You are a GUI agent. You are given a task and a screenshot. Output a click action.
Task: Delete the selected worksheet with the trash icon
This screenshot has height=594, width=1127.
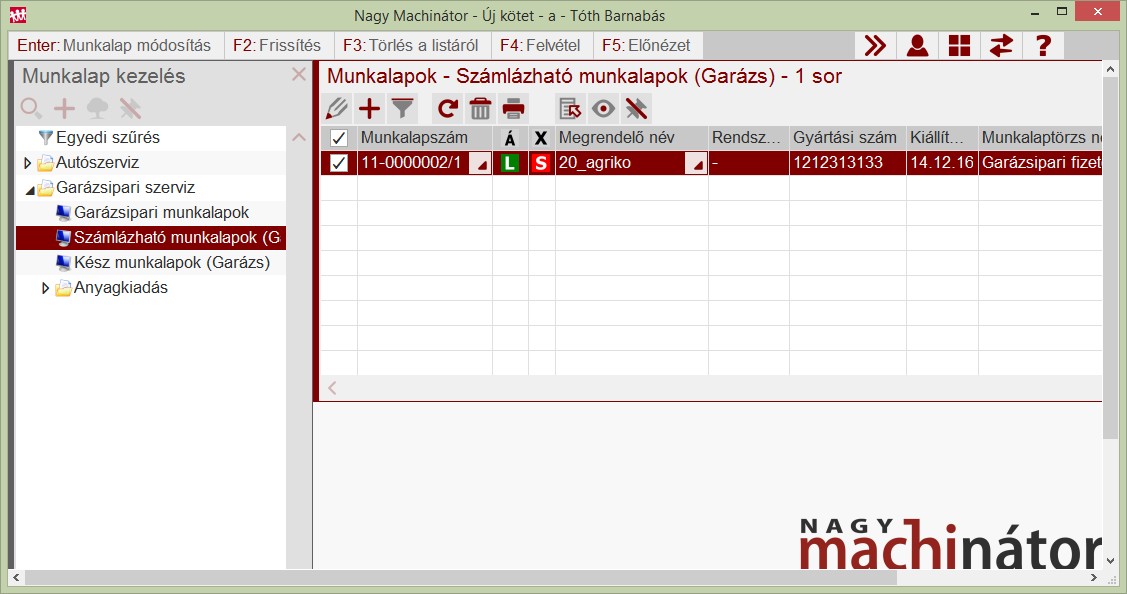pyautogui.click(x=480, y=109)
